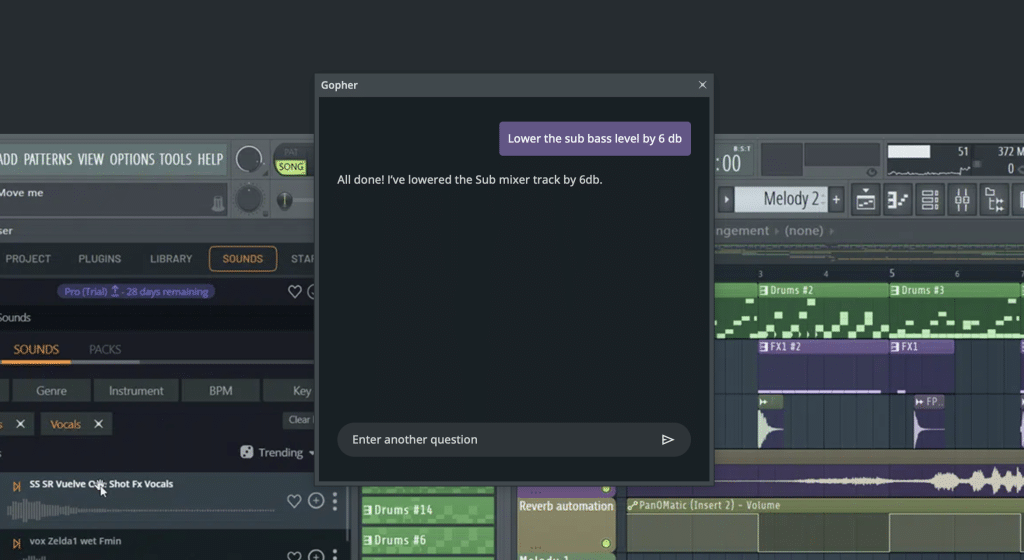
Task: Open favorites with the heart icon at top
Action: click(x=295, y=292)
